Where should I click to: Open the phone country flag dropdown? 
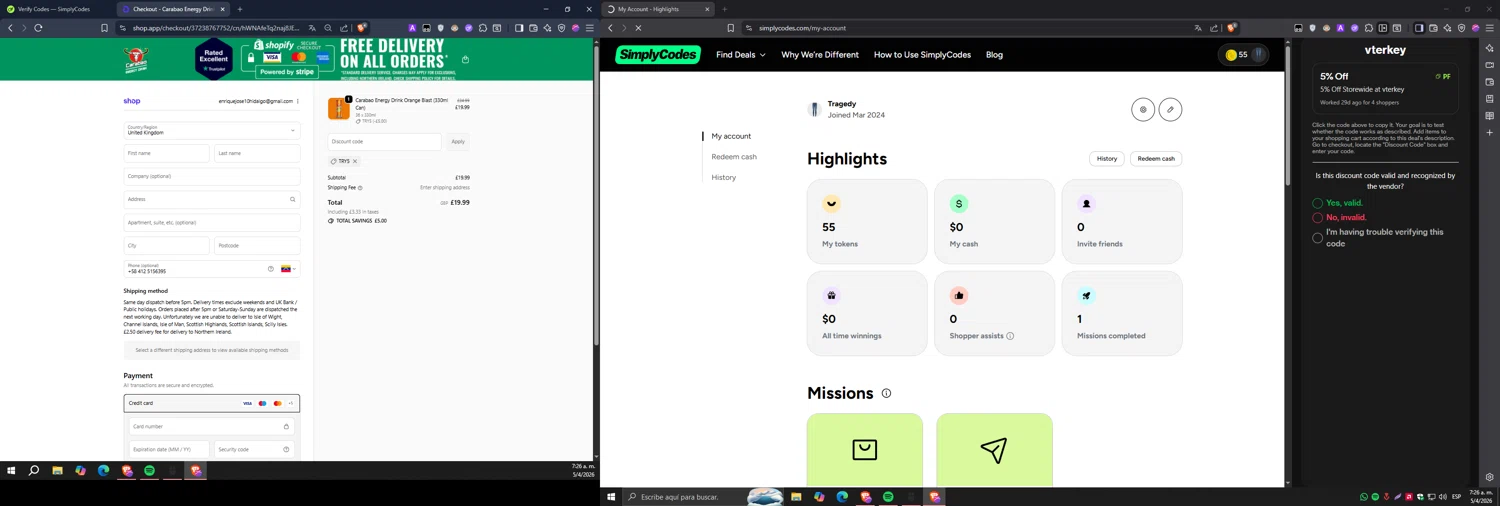[287, 269]
